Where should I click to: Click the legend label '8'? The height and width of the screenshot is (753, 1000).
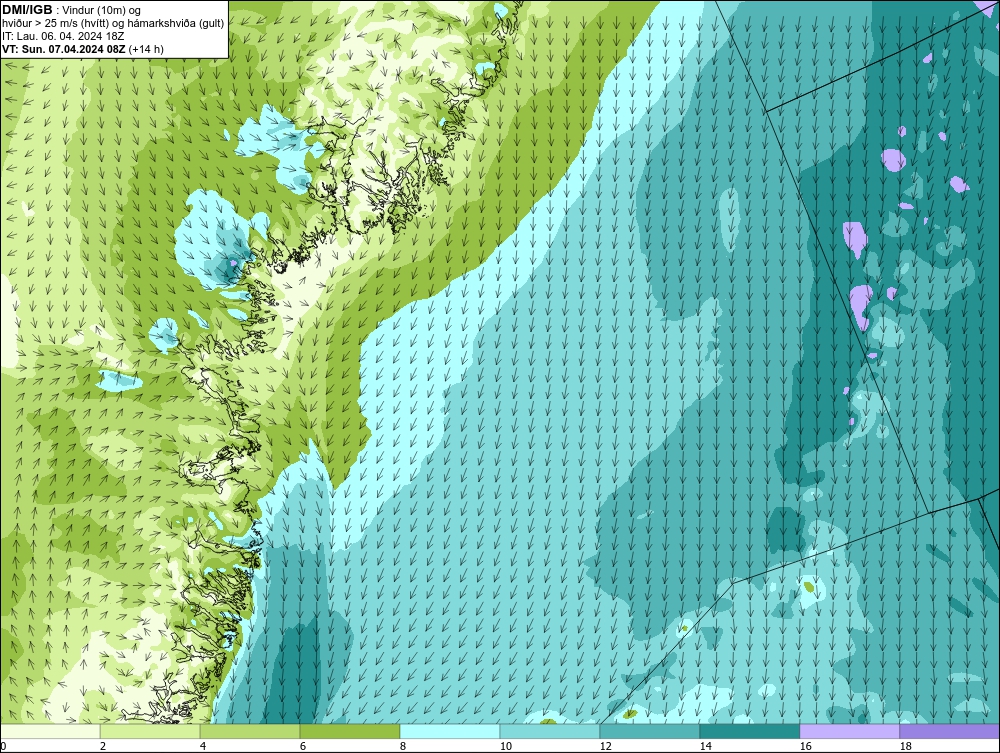tap(402, 746)
